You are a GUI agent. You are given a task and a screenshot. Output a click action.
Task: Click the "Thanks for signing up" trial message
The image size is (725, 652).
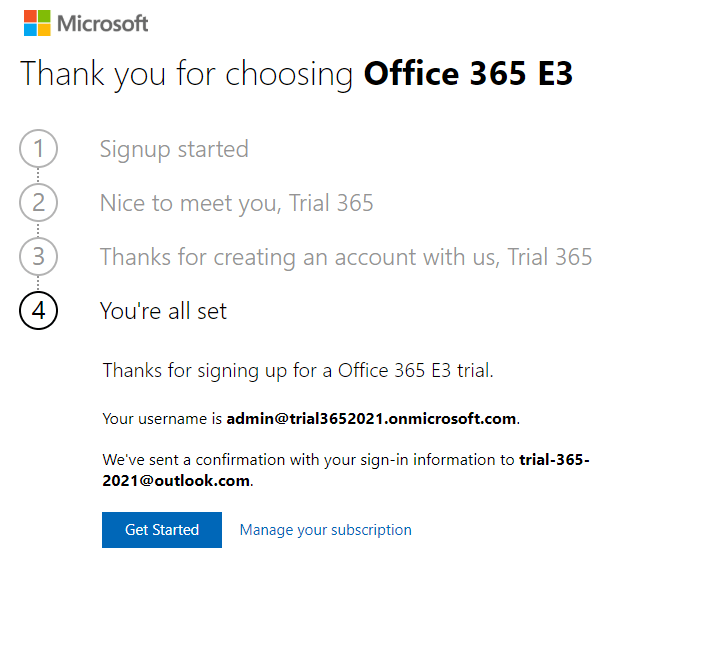298,371
